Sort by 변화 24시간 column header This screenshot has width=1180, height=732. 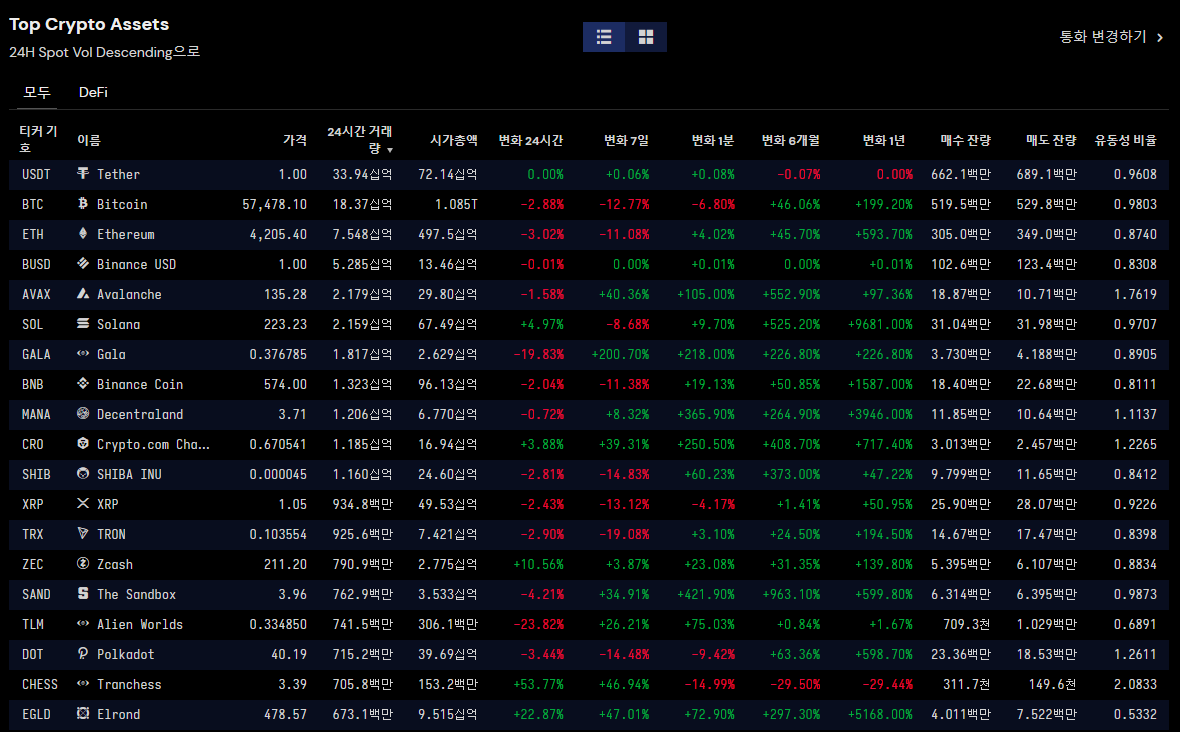click(531, 140)
